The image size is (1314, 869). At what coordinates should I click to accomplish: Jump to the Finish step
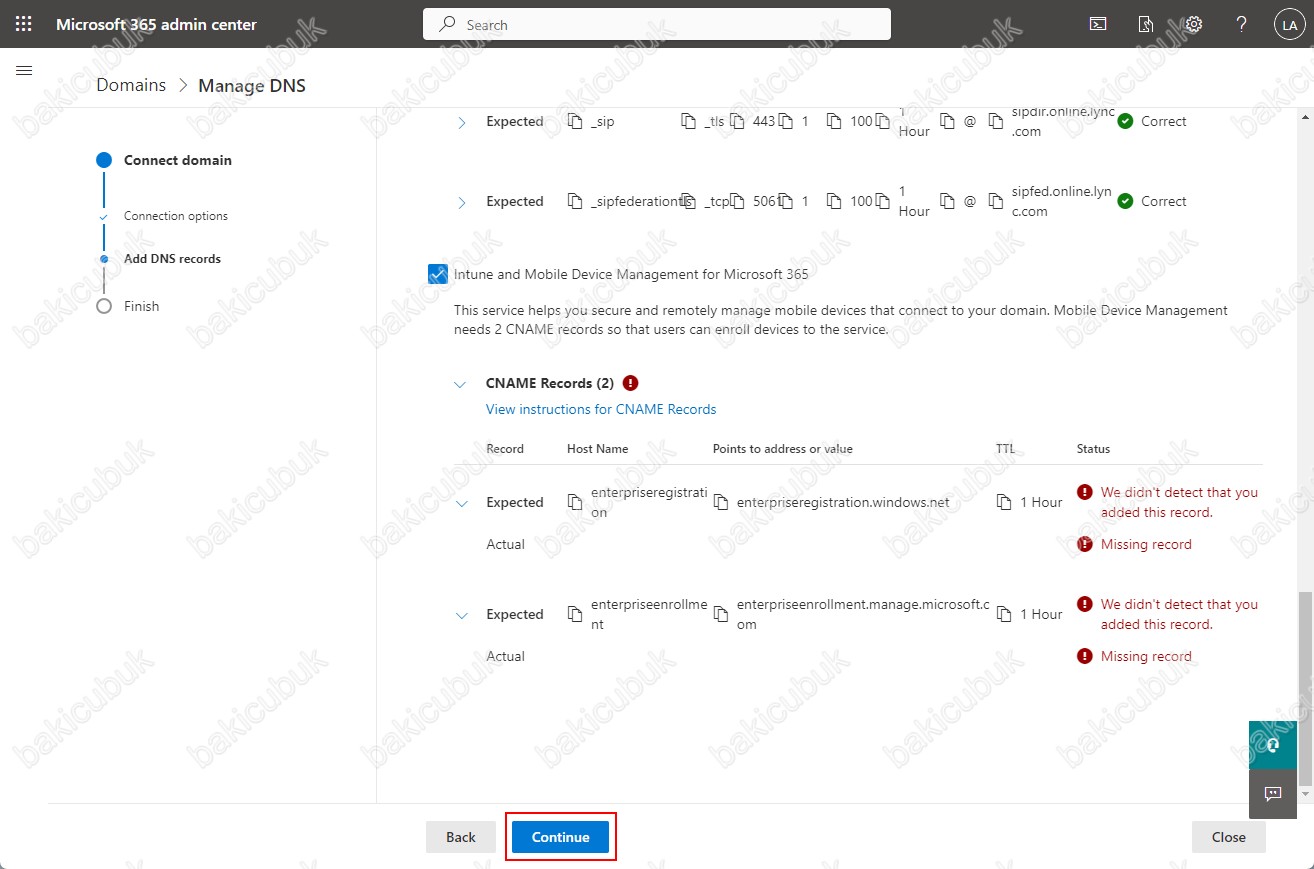141,306
